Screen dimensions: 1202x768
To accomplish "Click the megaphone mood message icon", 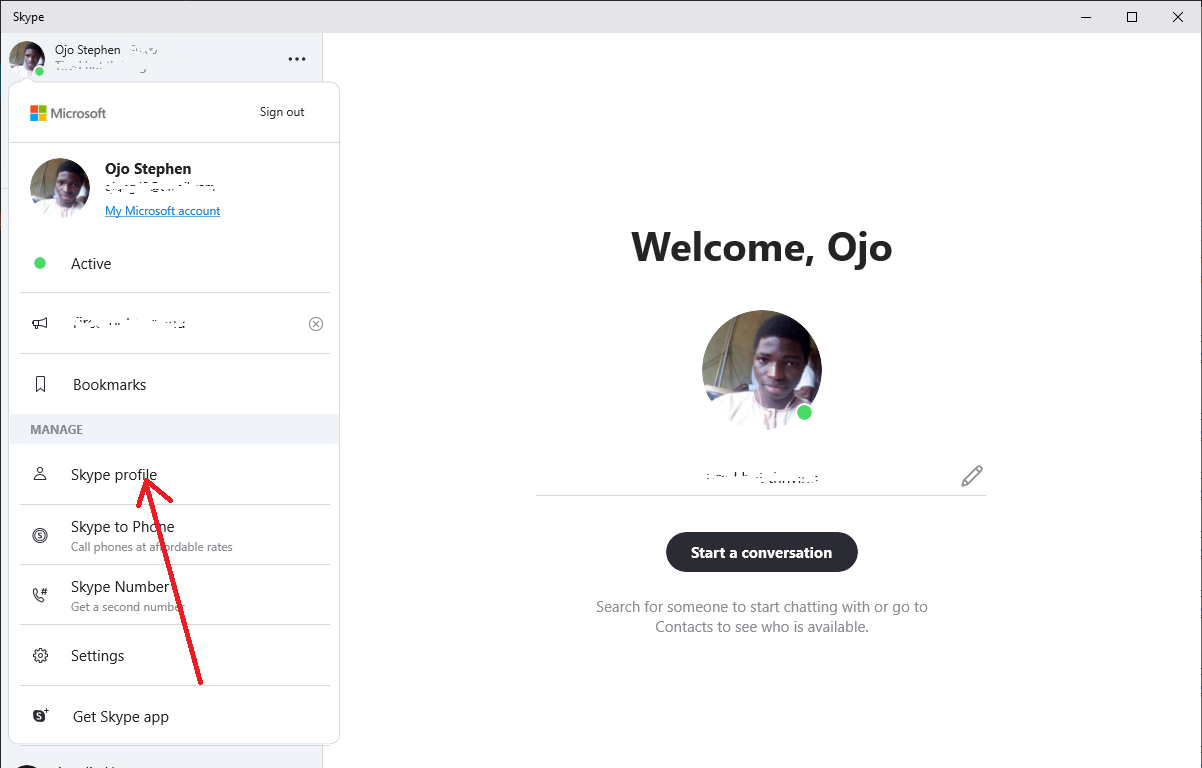I will tap(40, 324).
